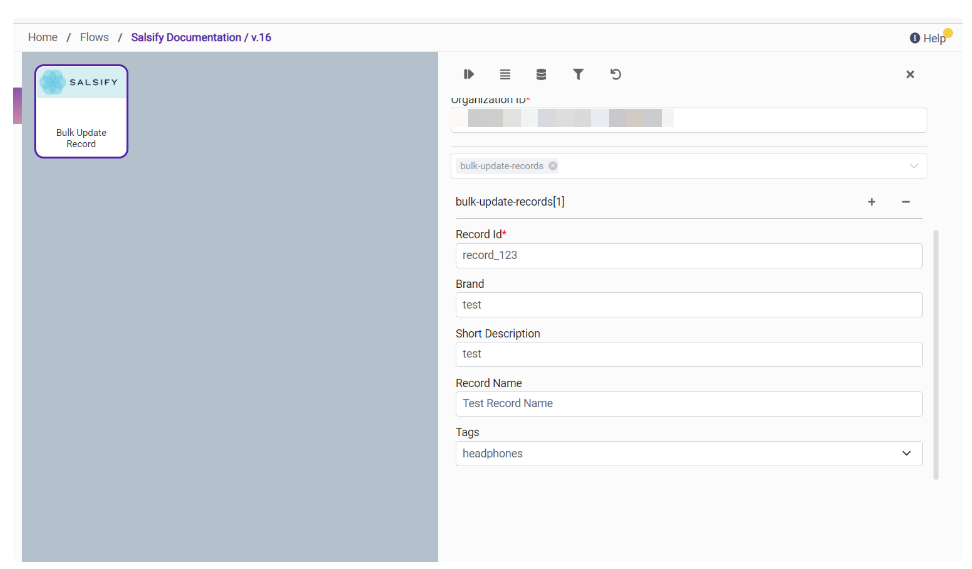Remove the bulk-update-records tag chip
972x569 pixels.
(x=553, y=166)
